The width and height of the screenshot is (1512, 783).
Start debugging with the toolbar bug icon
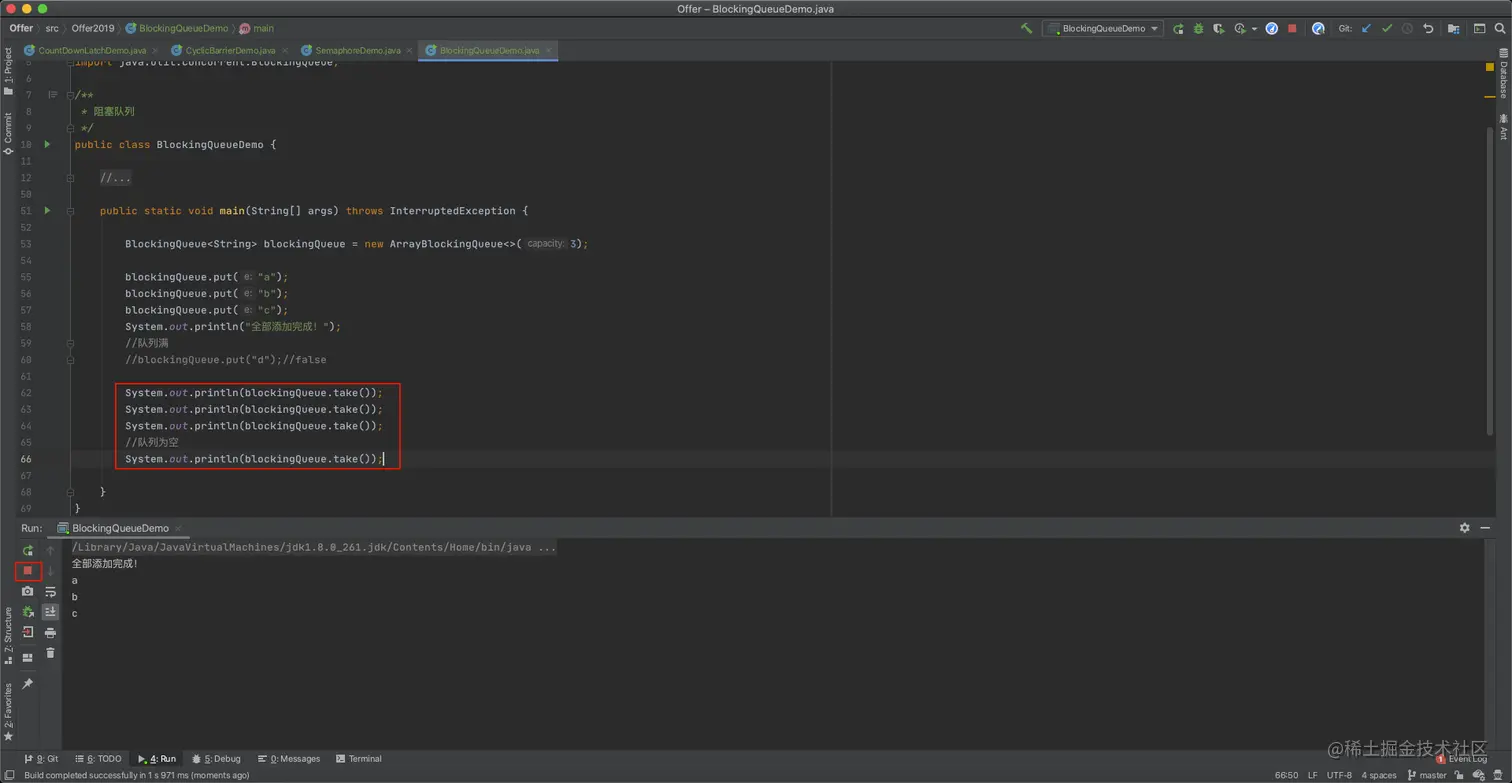(x=1198, y=28)
